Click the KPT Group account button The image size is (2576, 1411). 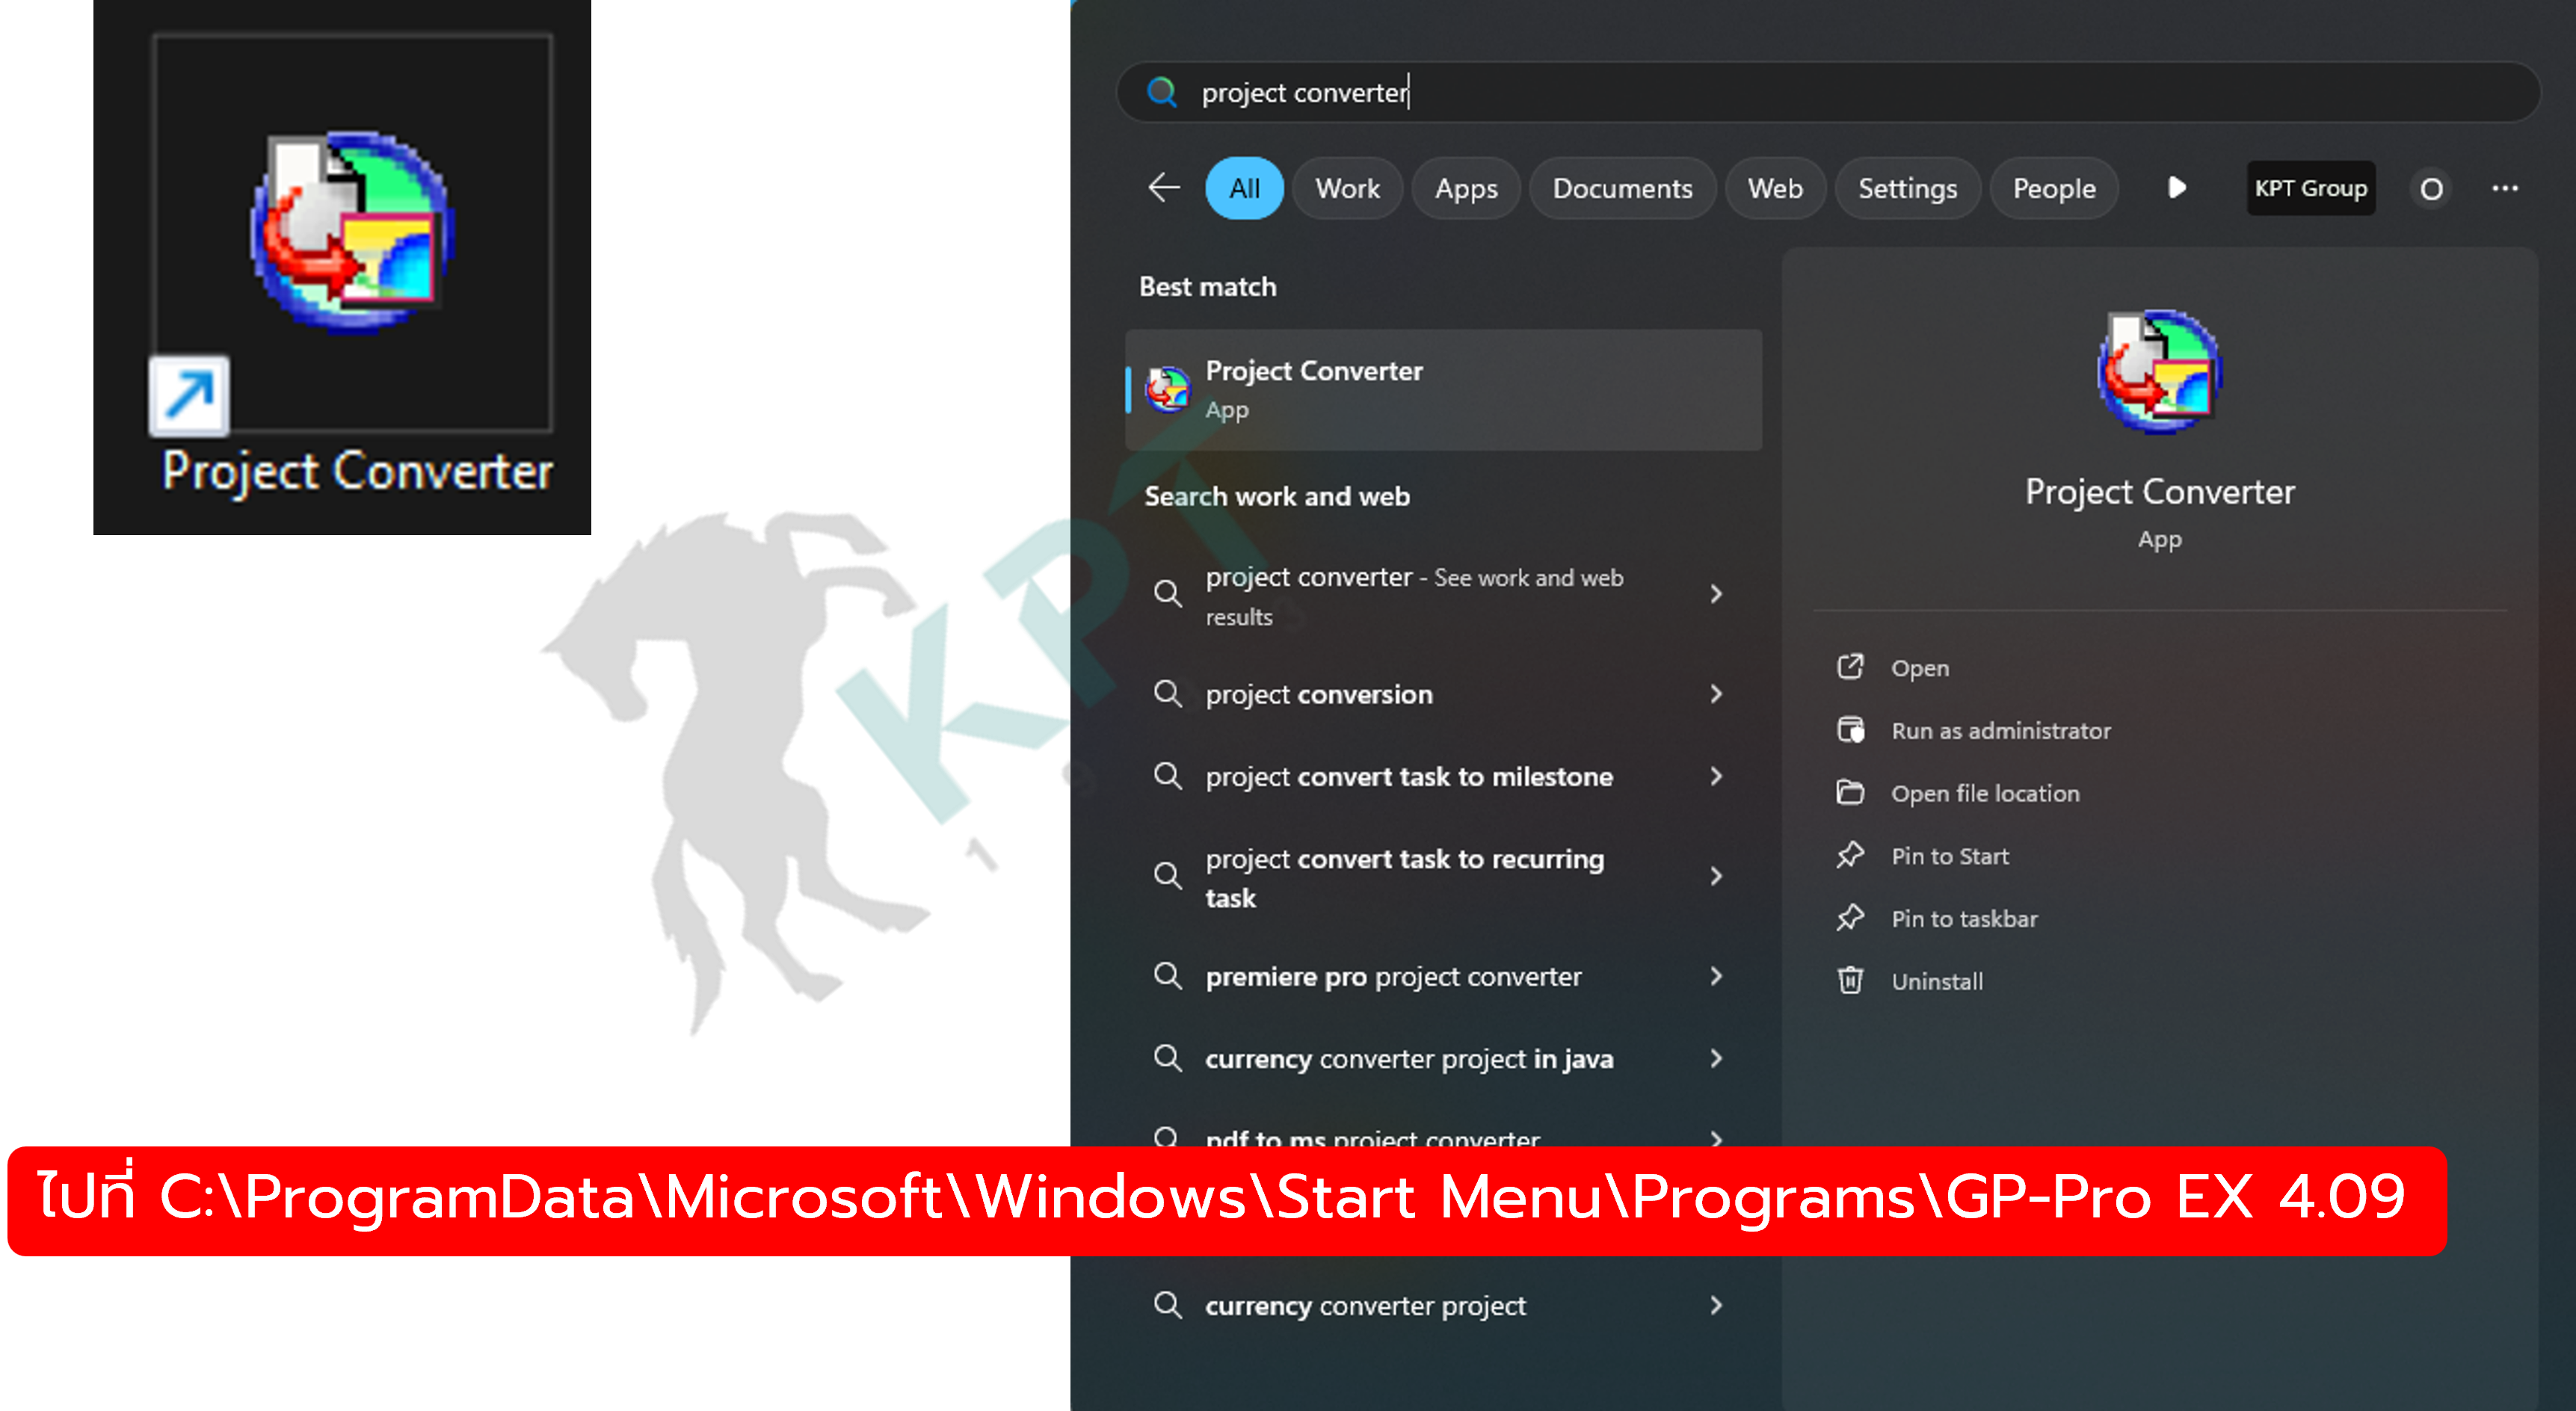click(x=2310, y=188)
